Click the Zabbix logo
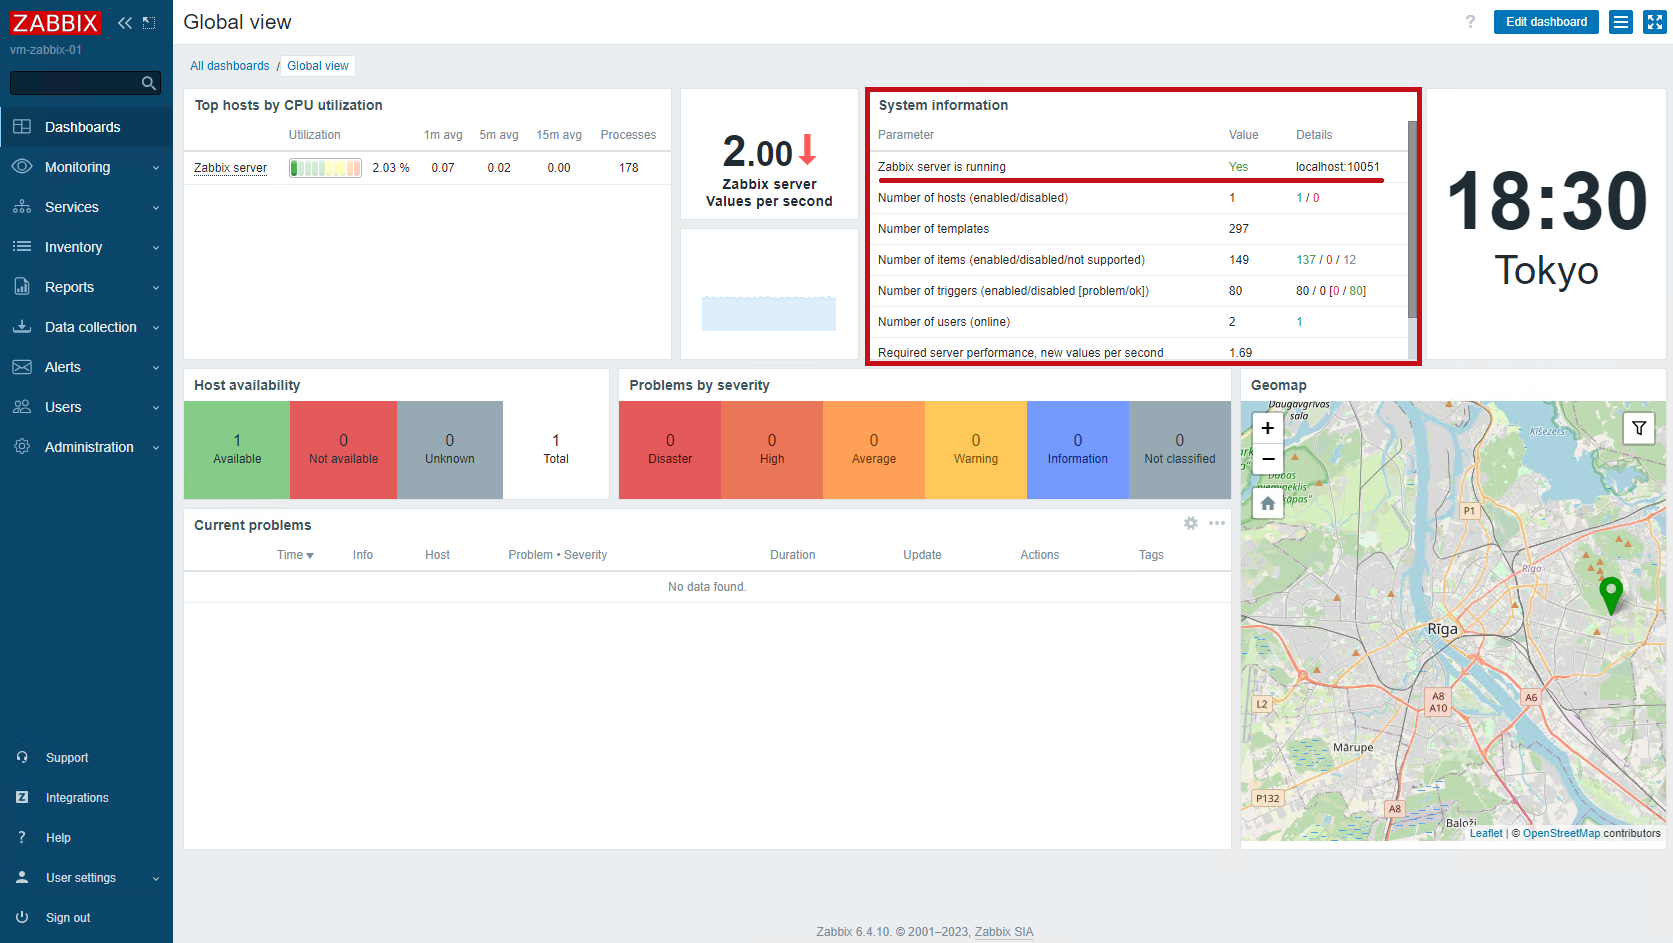Viewport: 1673px width, 943px height. click(55, 23)
